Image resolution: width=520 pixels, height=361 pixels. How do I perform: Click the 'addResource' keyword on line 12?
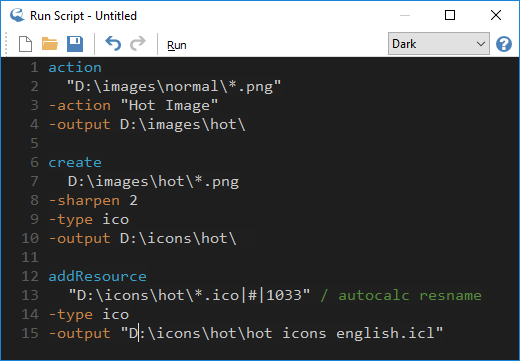97,276
